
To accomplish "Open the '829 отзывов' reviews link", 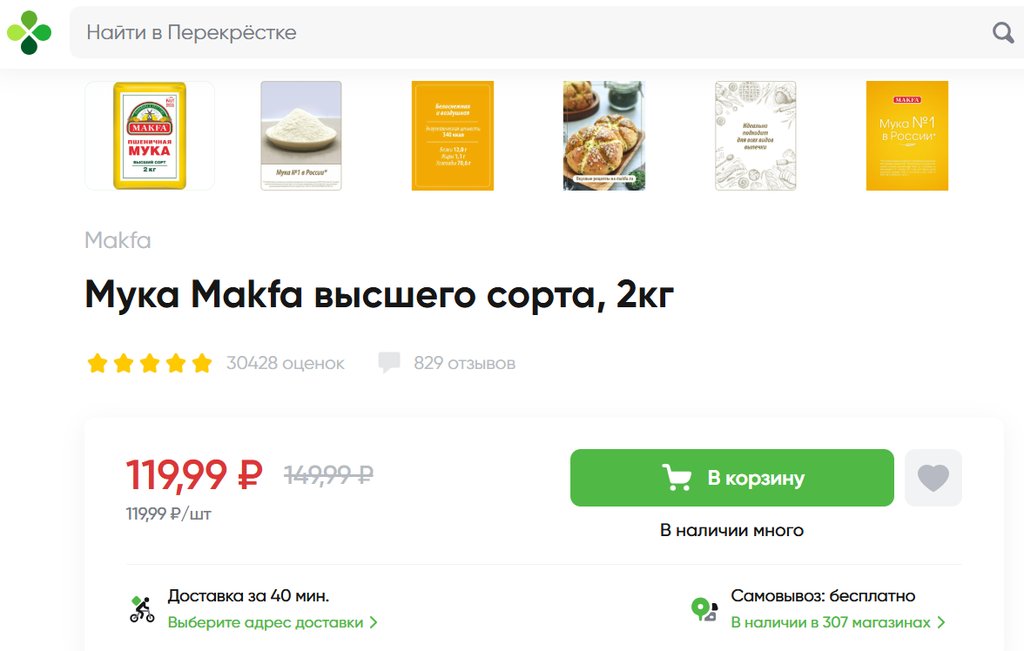I will [464, 363].
